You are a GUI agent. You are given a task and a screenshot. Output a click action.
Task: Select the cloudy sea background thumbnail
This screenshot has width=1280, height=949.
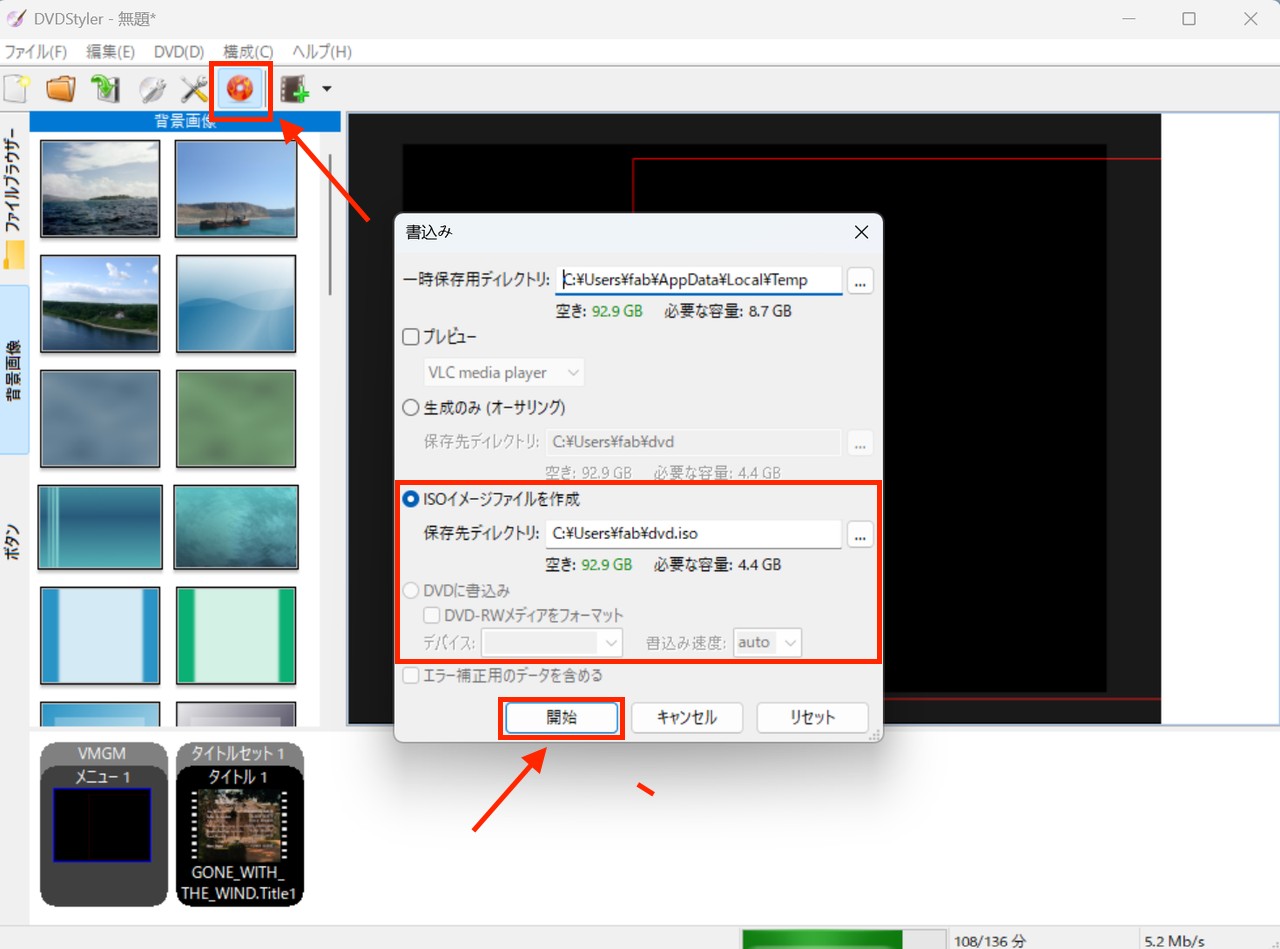pos(100,188)
